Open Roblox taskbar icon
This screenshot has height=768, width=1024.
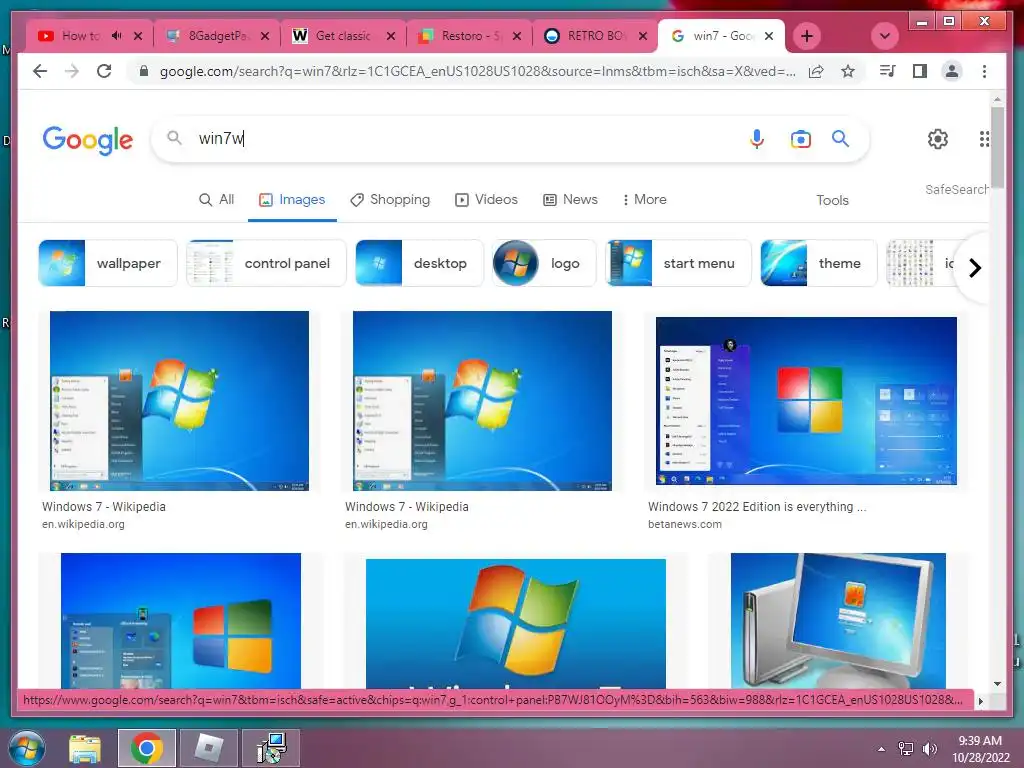coord(209,748)
